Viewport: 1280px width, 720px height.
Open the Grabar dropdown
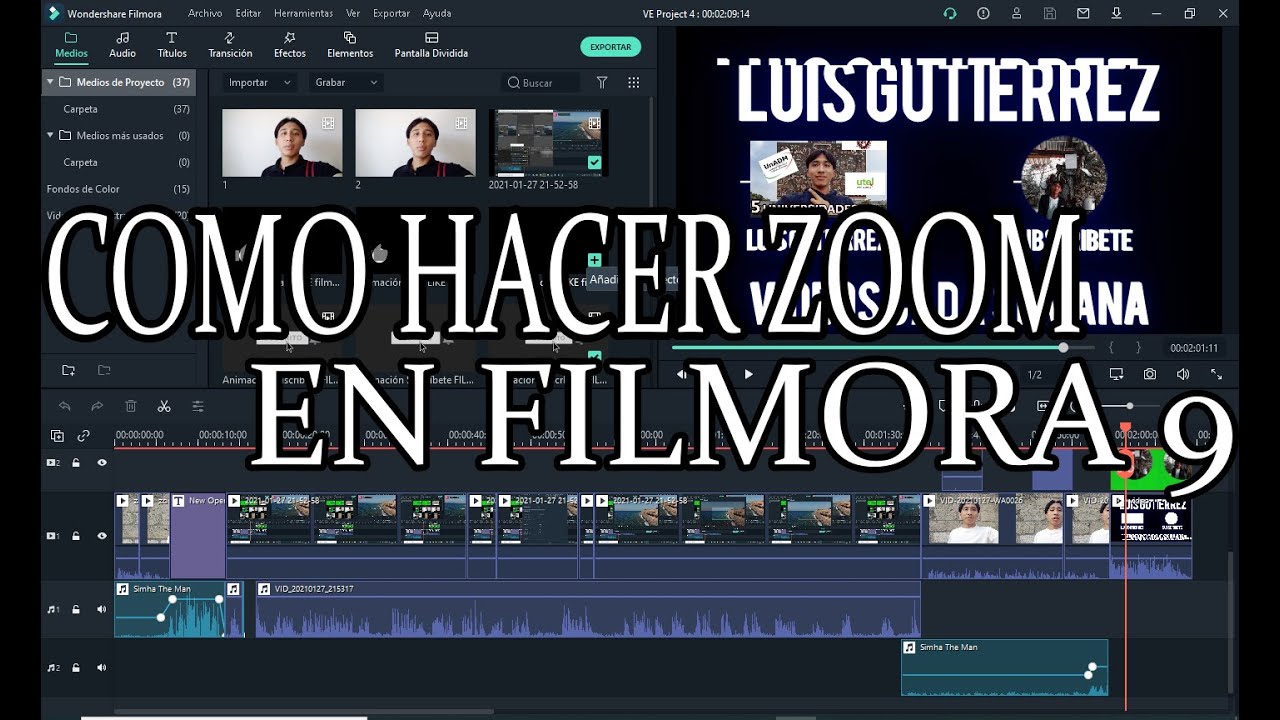click(x=344, y=82)
